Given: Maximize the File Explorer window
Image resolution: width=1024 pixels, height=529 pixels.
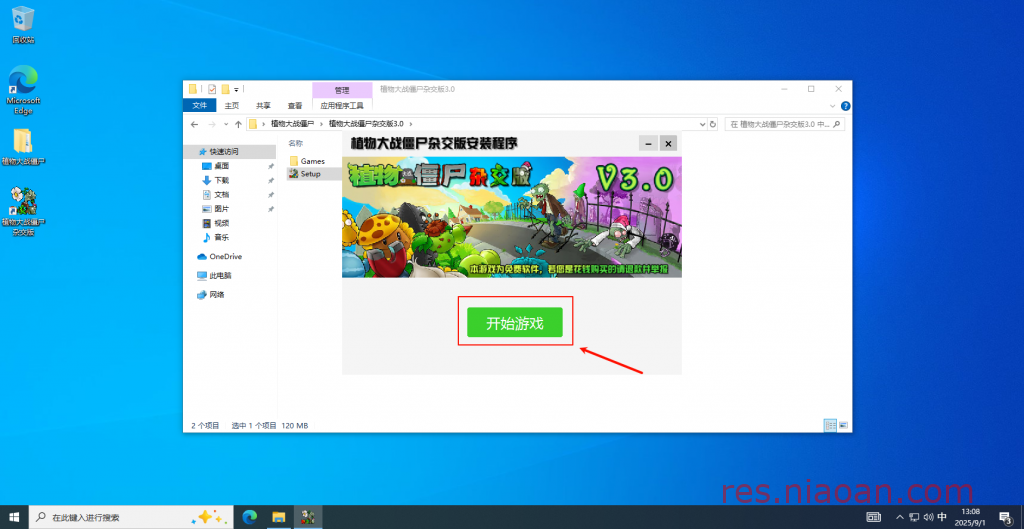Looking at the screenshot, I should (x=811, y=89).
